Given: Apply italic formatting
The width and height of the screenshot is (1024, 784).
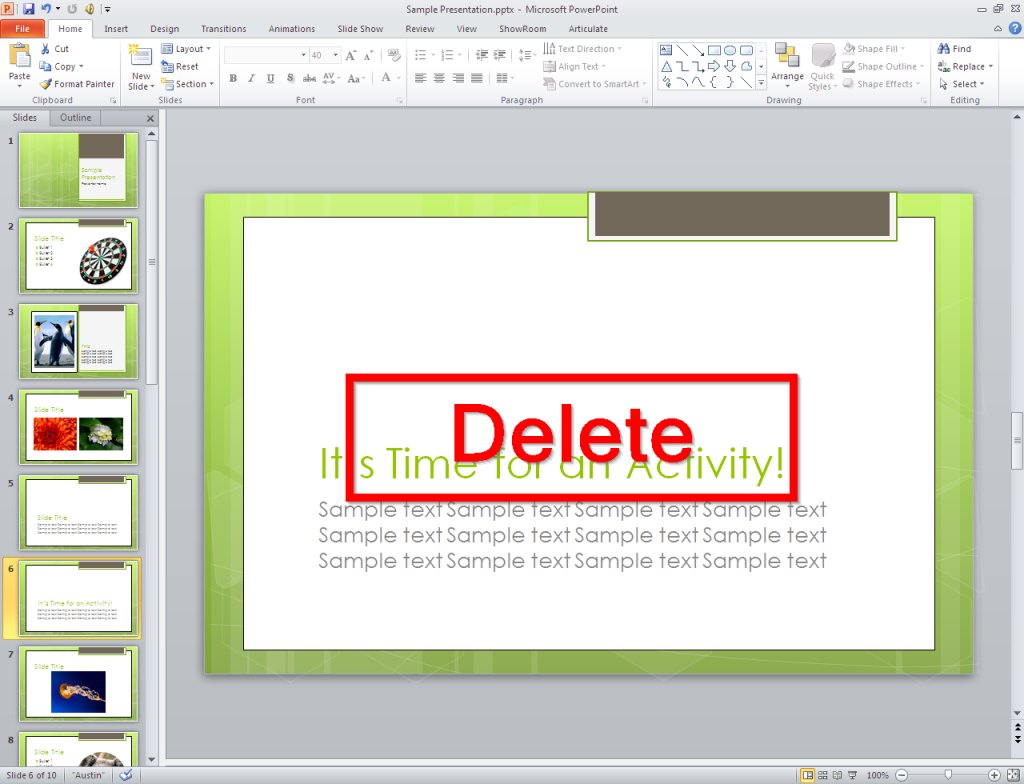Looking at the screenshot, I should tap(251, 77).
